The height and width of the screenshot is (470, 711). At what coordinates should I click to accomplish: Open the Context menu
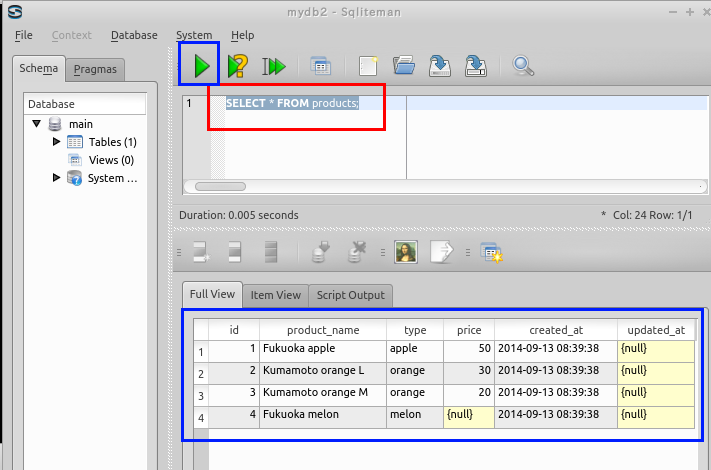[x=72, y=35]
